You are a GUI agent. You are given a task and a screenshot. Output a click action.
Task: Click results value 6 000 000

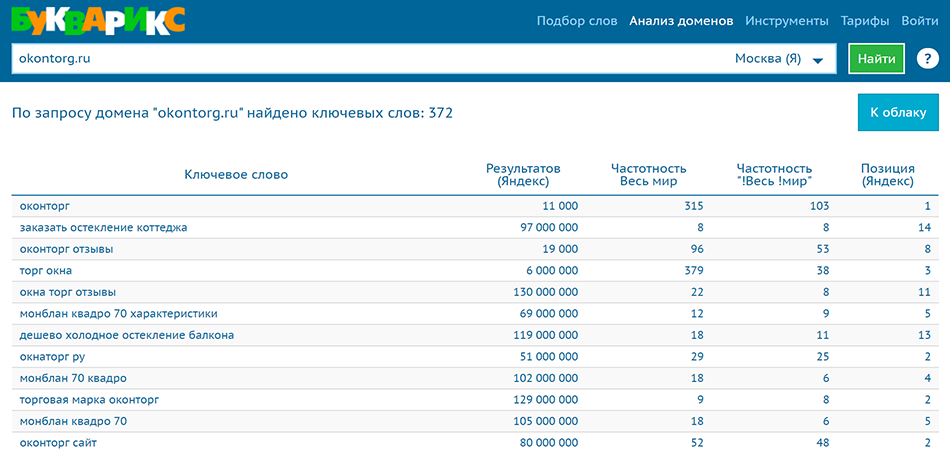[553, 271]
